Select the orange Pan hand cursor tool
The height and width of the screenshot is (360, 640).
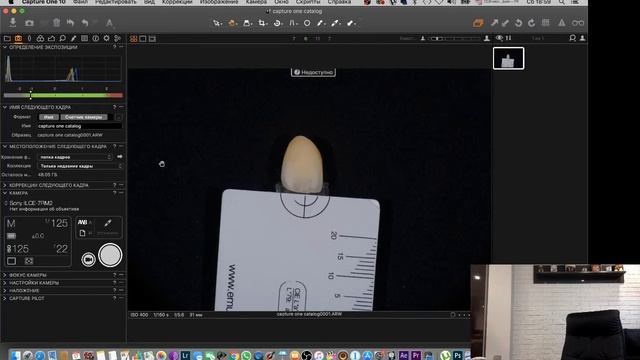point(232,23)
